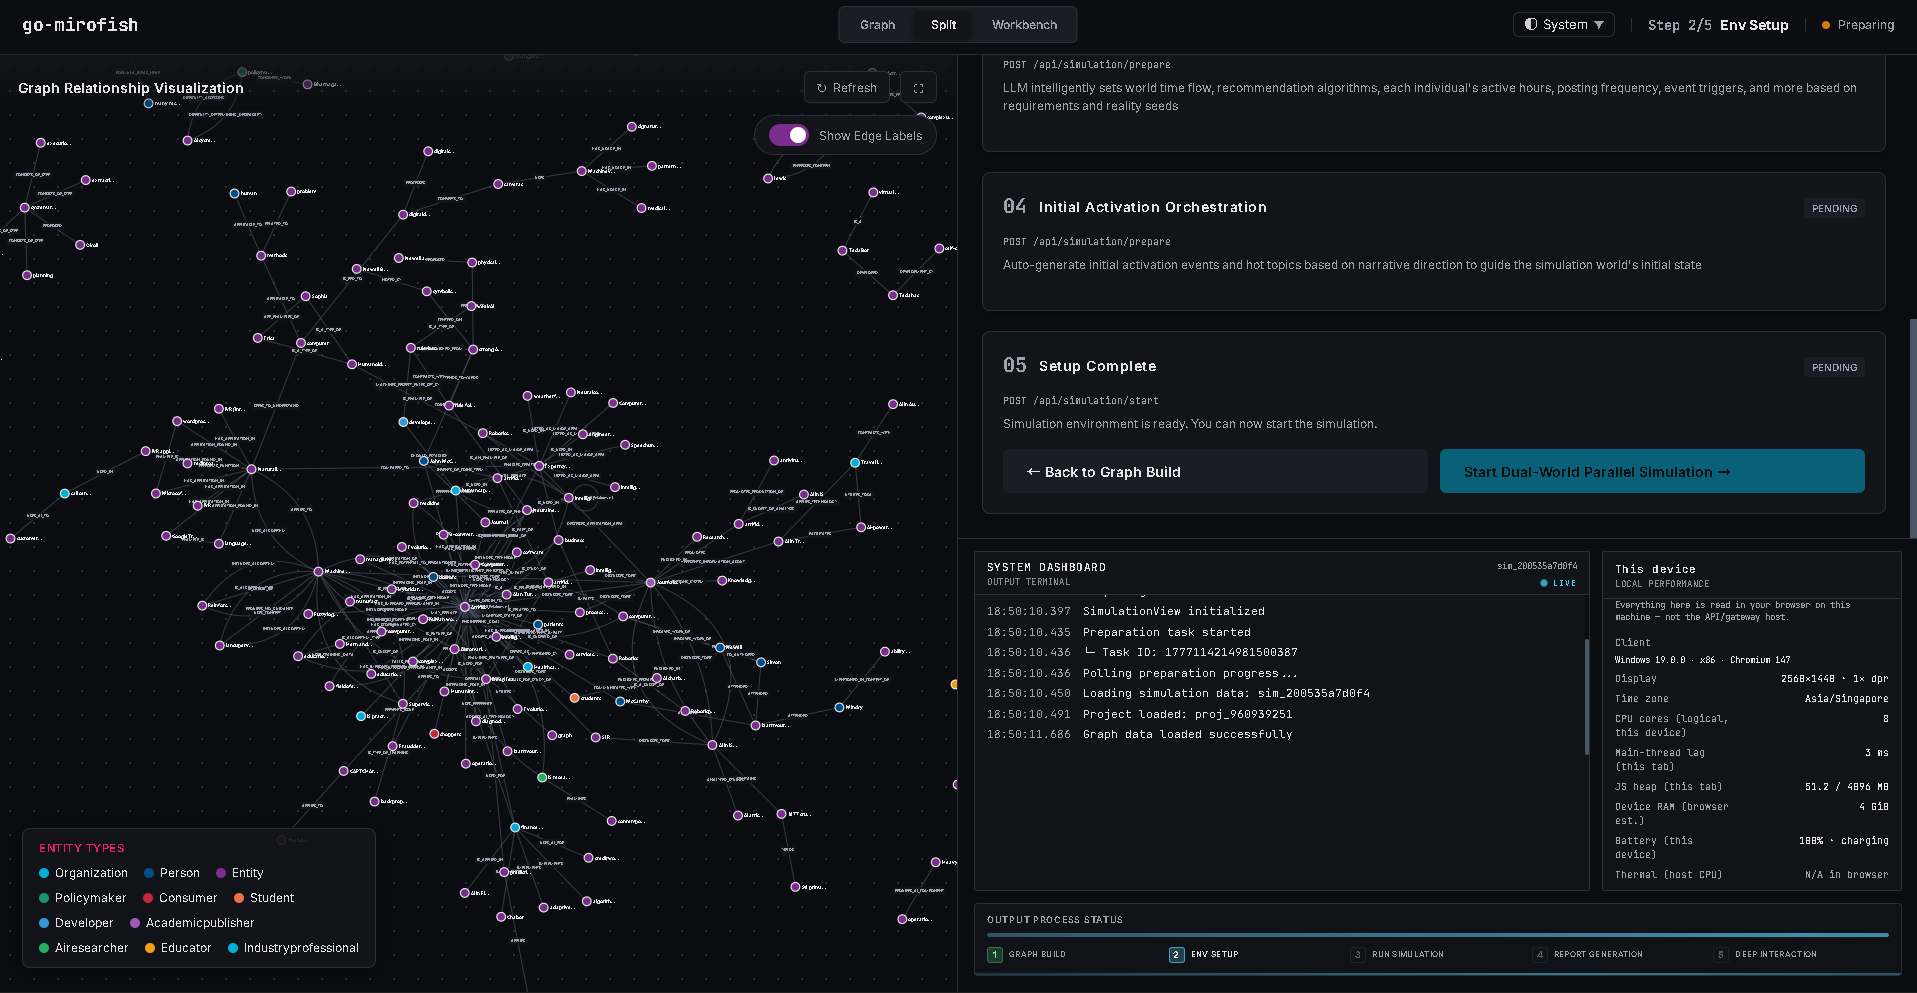Select step 5 Deep Interaction
Screen dimensions: 1917x993
(1765, 954)
